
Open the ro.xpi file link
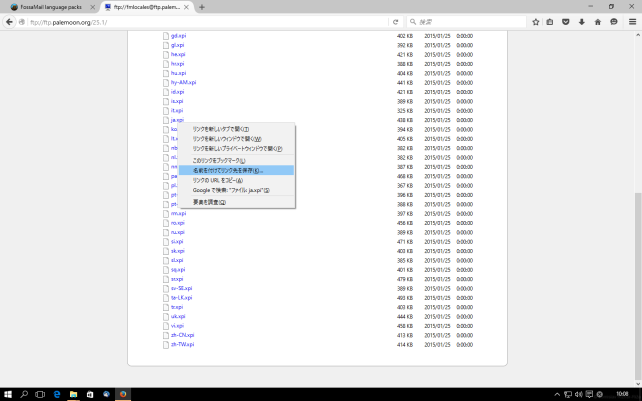(178, 223)
